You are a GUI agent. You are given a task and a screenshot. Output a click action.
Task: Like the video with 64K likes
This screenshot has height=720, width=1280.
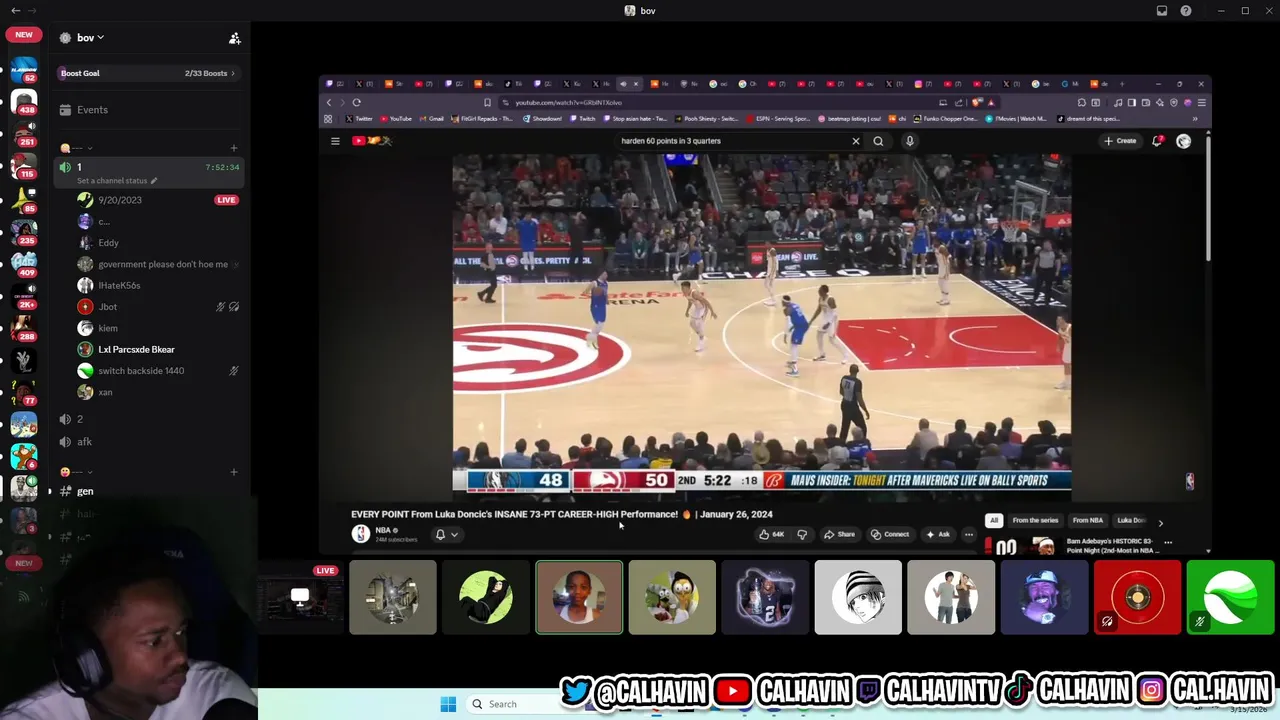(x=772, y=535)
